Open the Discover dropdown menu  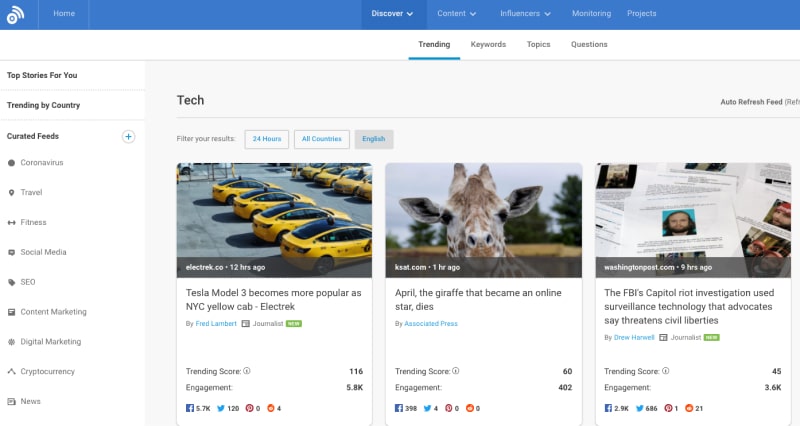tap(392, 14)
